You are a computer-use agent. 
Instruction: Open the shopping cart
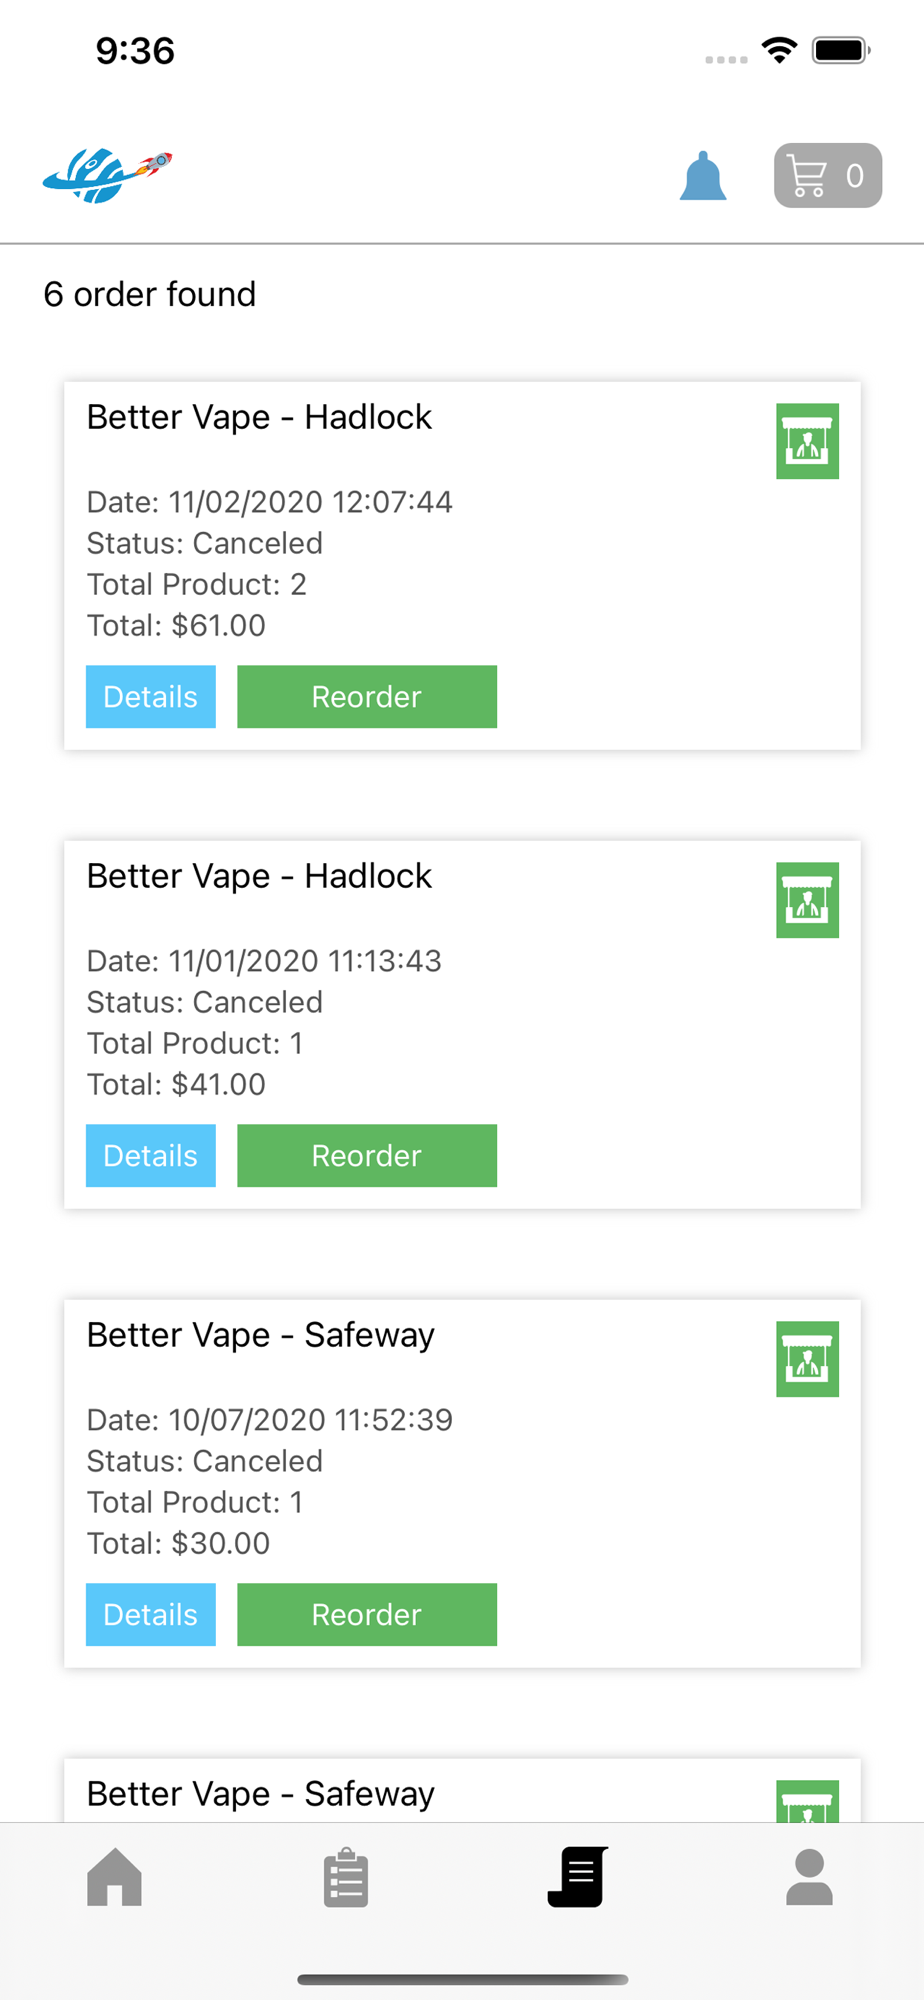coord(827,176)
